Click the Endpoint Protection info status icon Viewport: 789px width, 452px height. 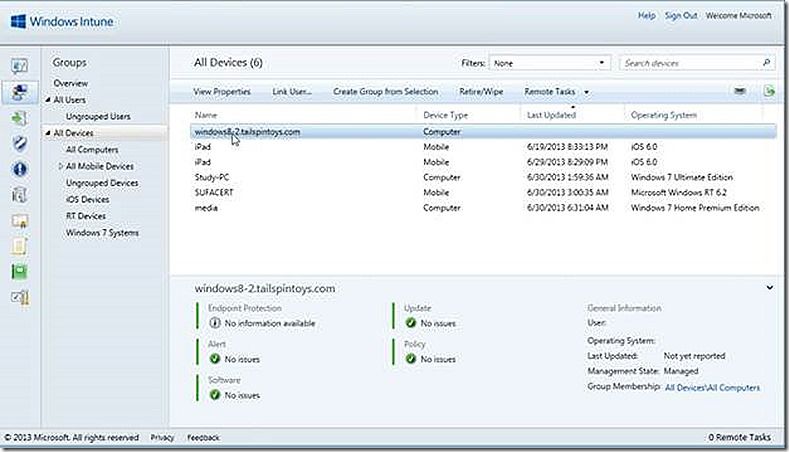coord(215,323)
